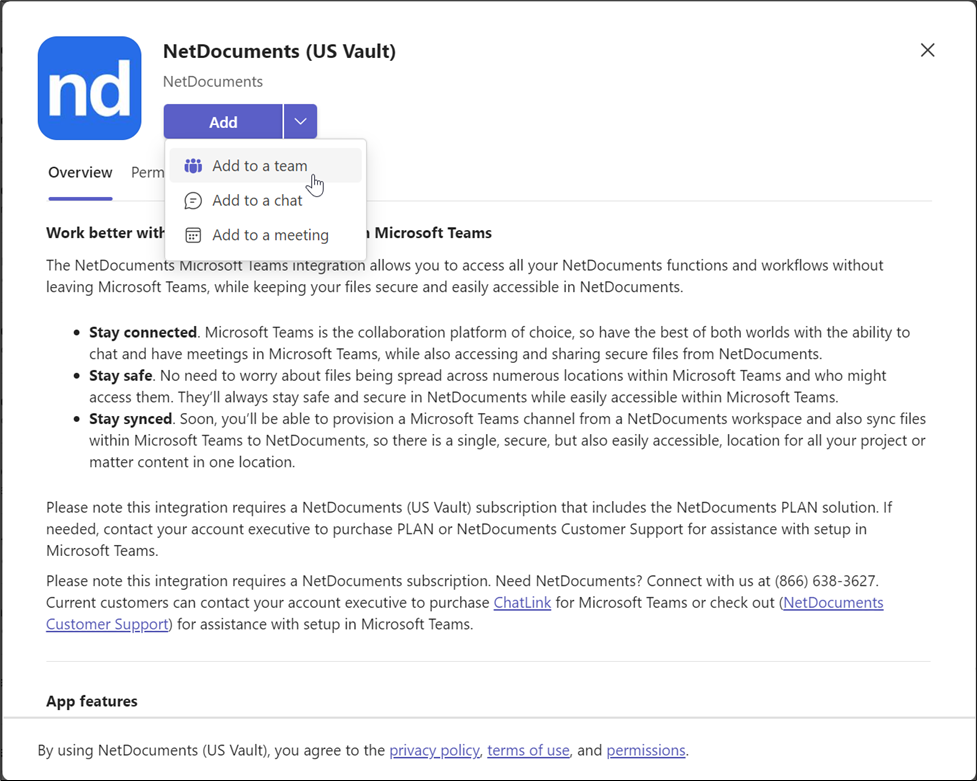The width and height of the screenshot is (977, 781).
Task: Switch to the Overview tab
Action: click(80, 172)
